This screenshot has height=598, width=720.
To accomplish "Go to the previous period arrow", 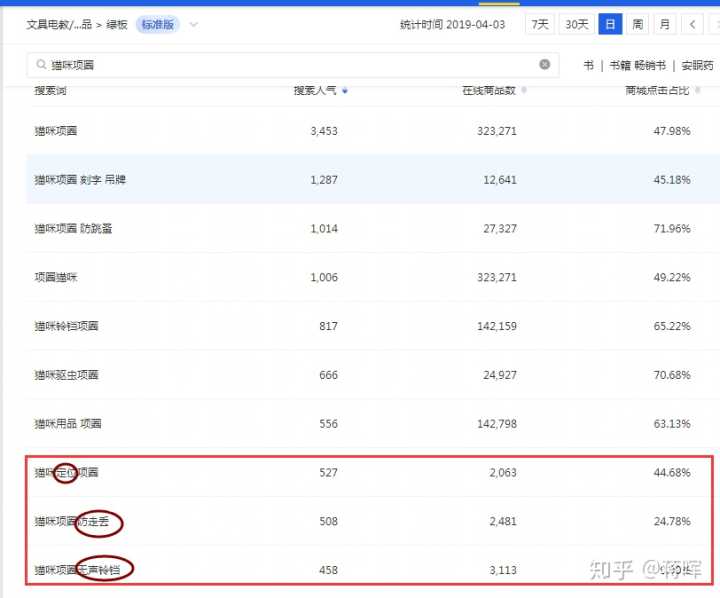I will (x=691, y=25).
